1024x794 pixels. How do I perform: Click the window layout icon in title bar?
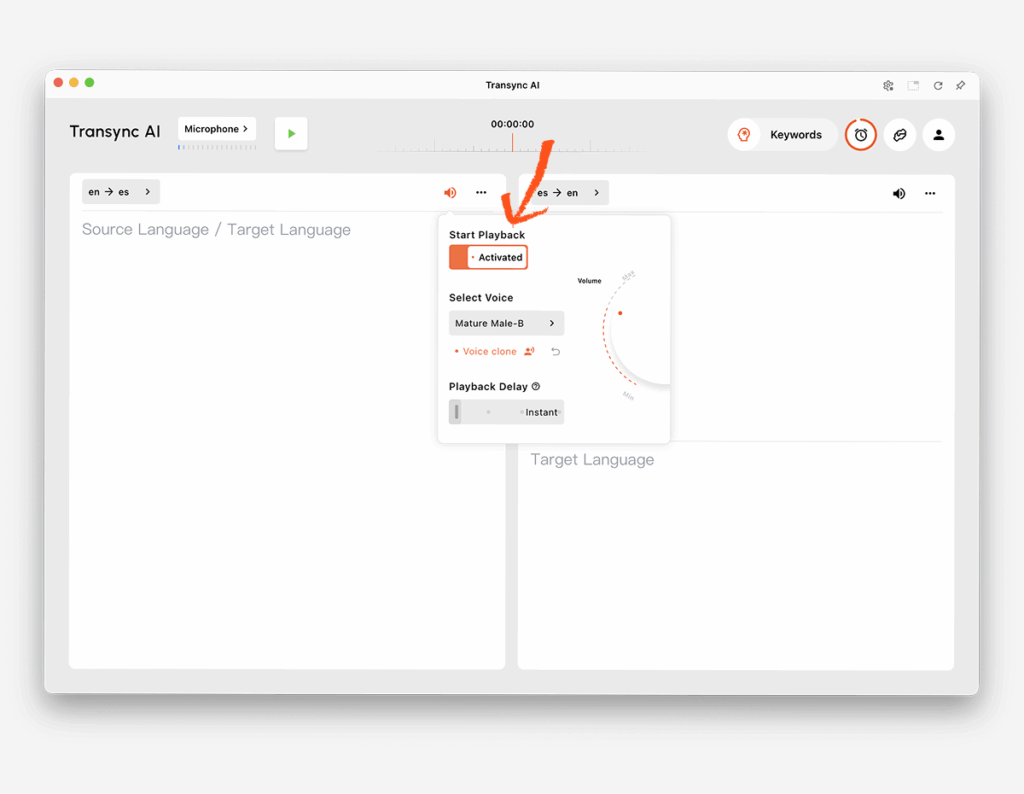[x=913, y=86]
